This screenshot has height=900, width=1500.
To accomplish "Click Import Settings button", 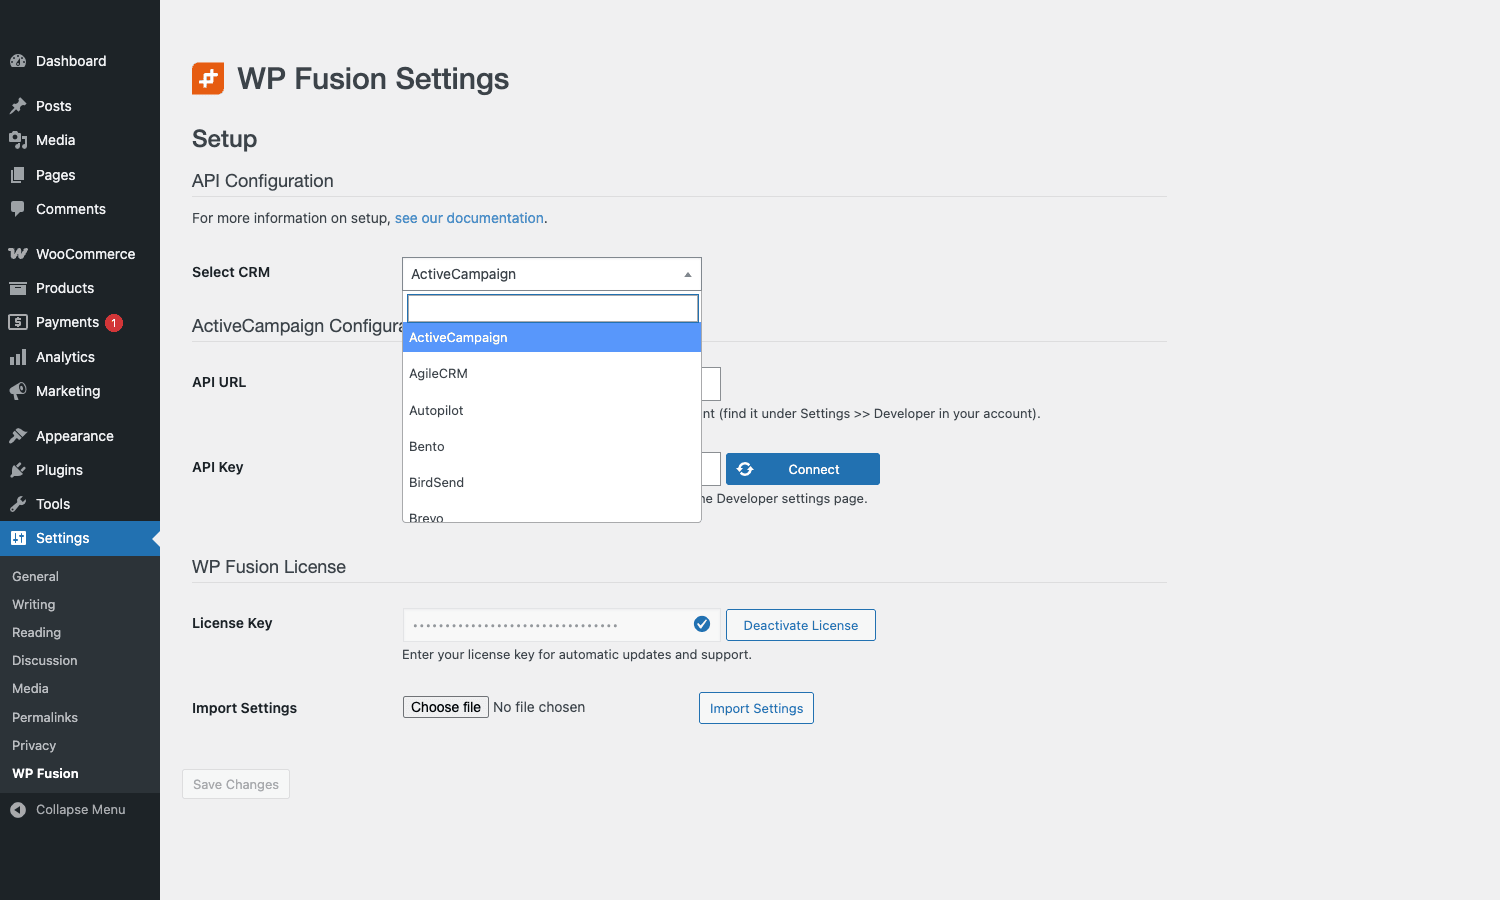I will click(x=756, y=708).
